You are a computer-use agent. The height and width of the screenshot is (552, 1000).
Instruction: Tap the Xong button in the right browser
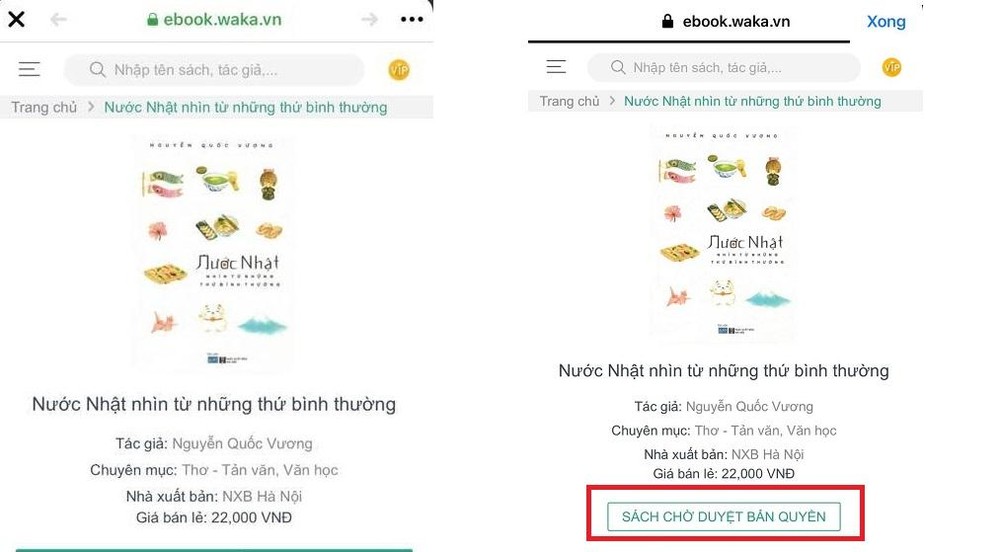click(886, 21)
